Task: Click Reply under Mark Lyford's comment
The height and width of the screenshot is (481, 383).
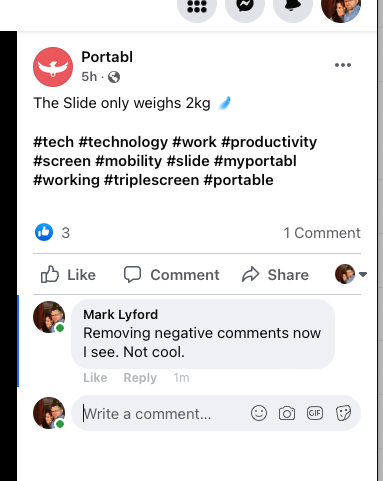Action: 140,378
